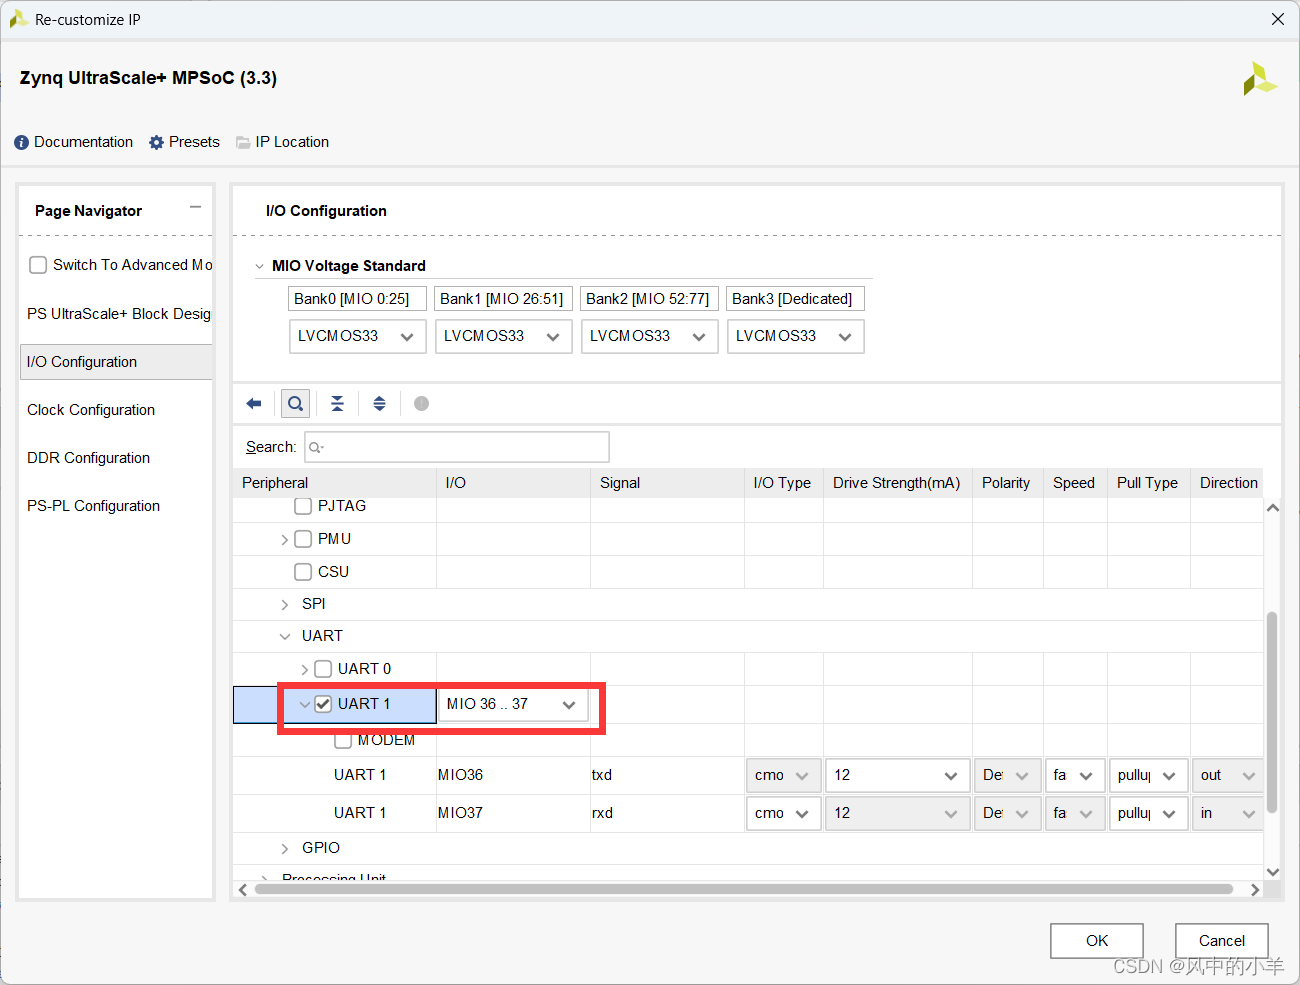Open MIO37 direction 'in' dropdown
Screen dimensions: 1300x985
coord(1227,813)
